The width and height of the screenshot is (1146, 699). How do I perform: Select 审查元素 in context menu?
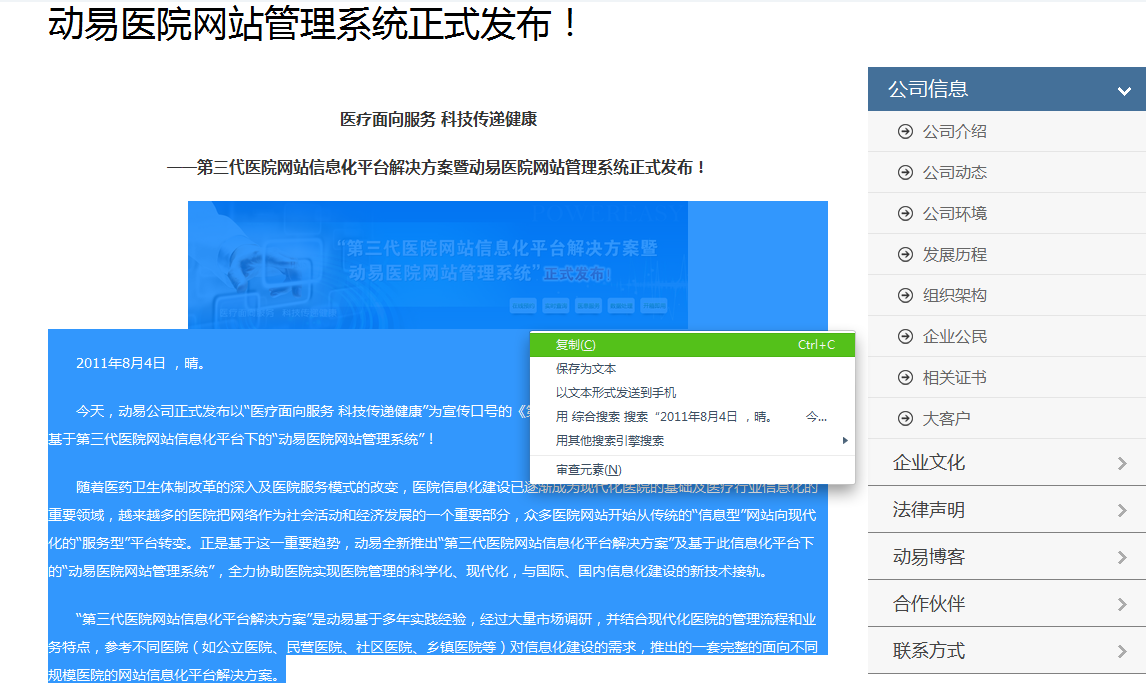[x=589, y=470]
